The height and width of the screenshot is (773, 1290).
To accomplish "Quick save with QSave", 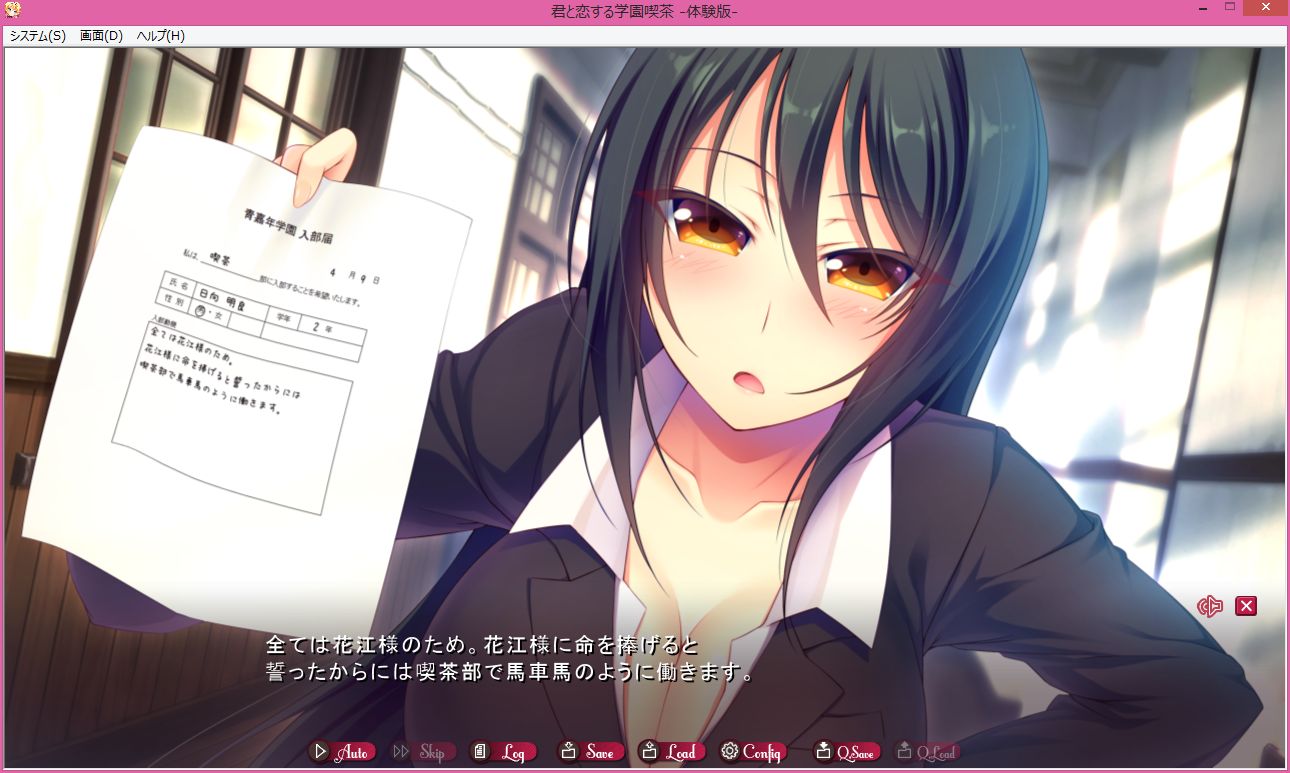I will pyautogui.click(x=847, y=752).
